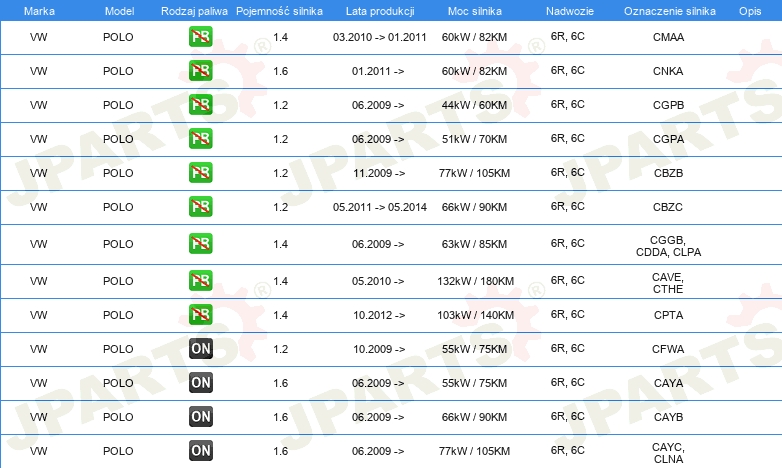The width and height of the screenshot is (782, 468).
Task: Click the Pojemność silnika column header
Action: [x=279, y=11]
